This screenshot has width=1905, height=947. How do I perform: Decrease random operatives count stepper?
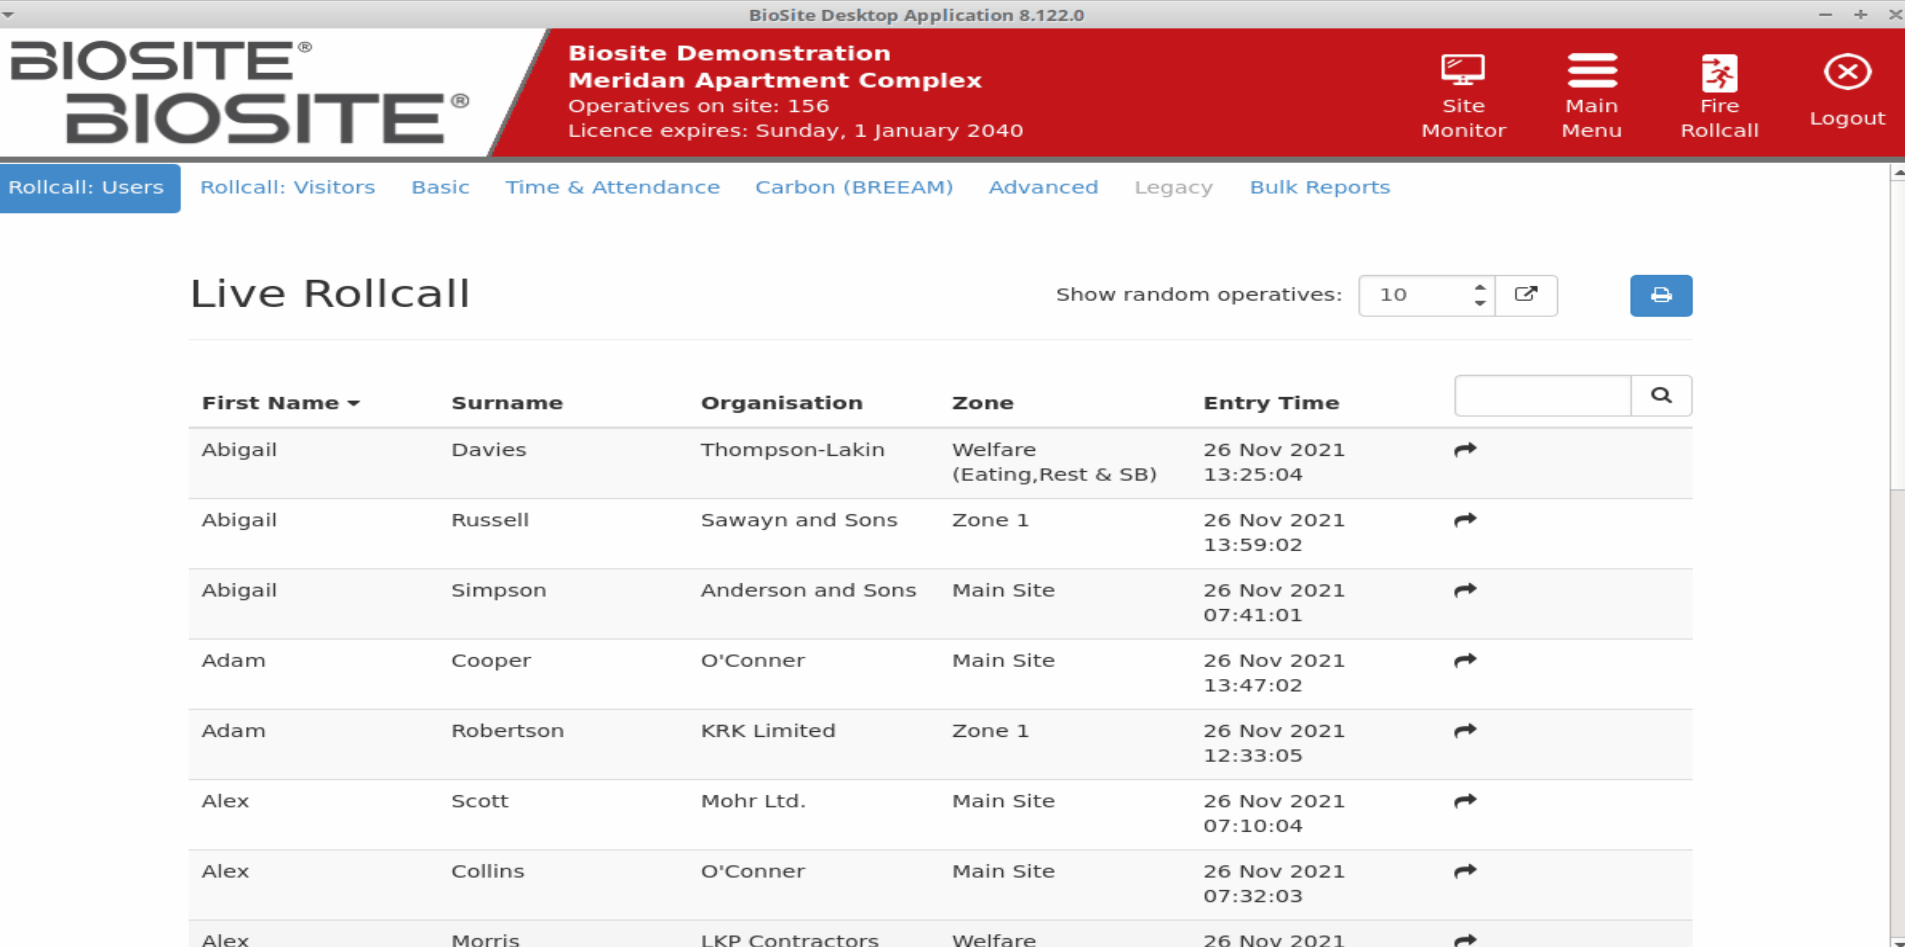point(1480,303)
